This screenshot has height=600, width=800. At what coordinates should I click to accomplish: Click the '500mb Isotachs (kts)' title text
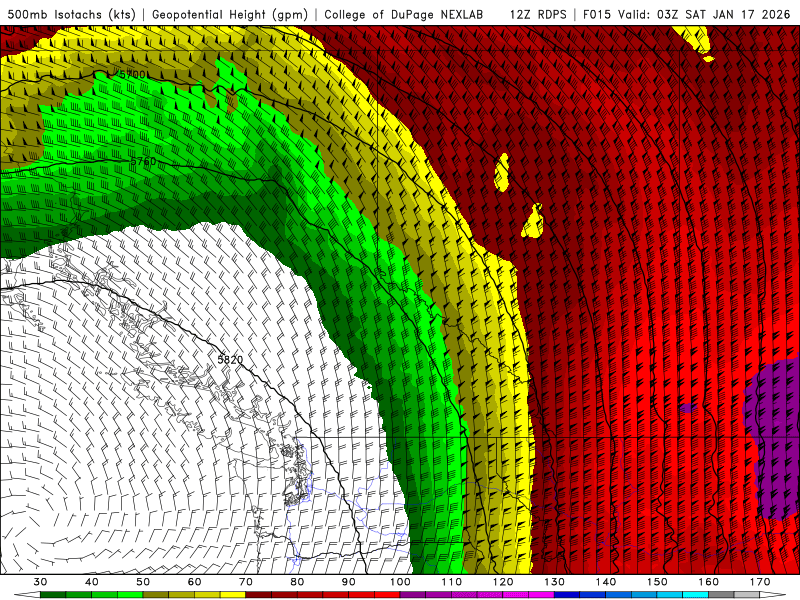[71, 14]
